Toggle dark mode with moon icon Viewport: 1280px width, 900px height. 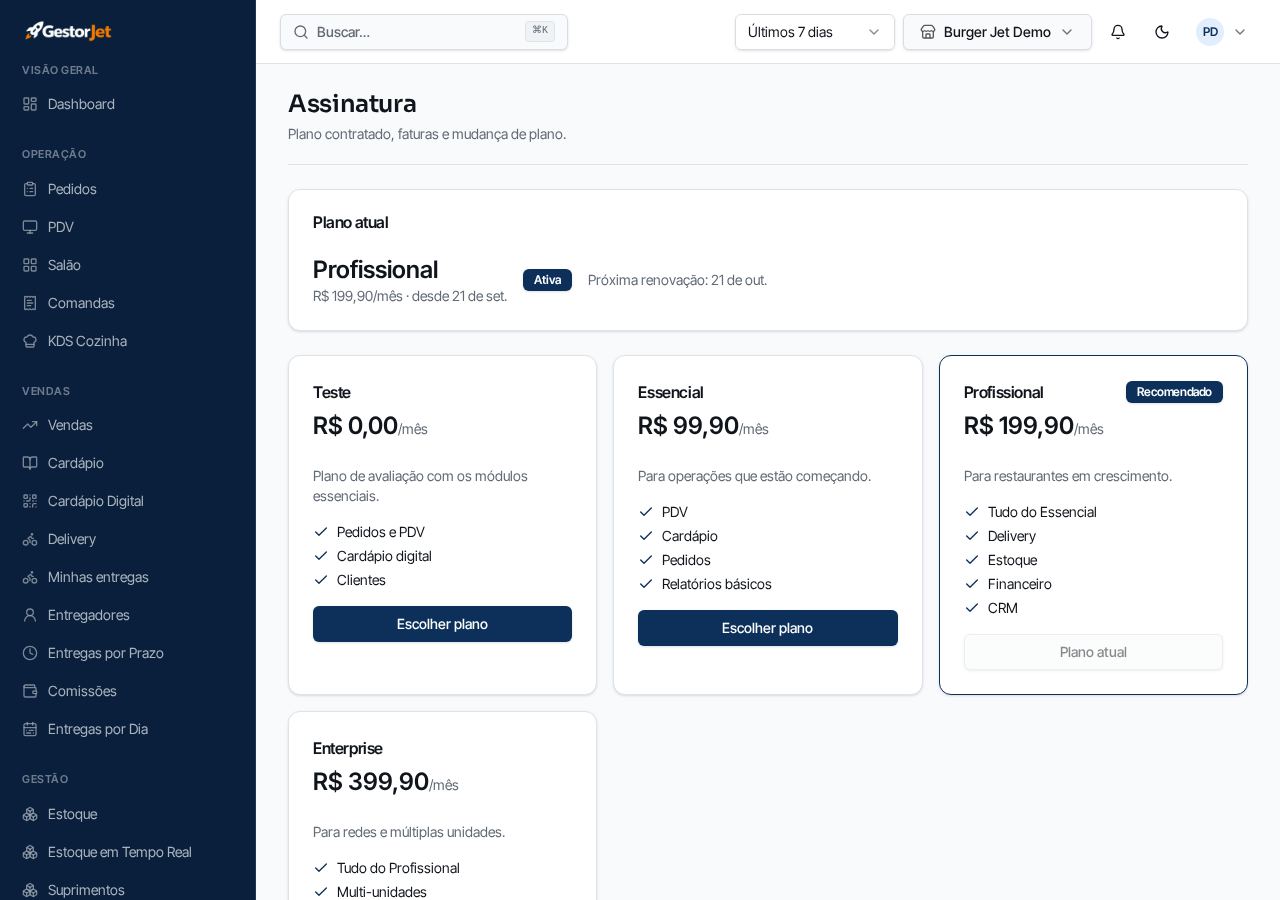(1162, 32)
